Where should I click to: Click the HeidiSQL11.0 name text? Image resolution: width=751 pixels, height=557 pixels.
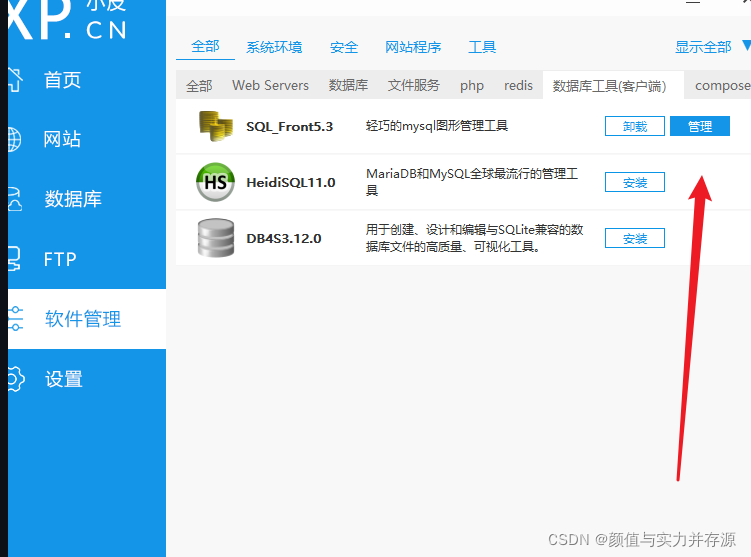tap(291, 182)
